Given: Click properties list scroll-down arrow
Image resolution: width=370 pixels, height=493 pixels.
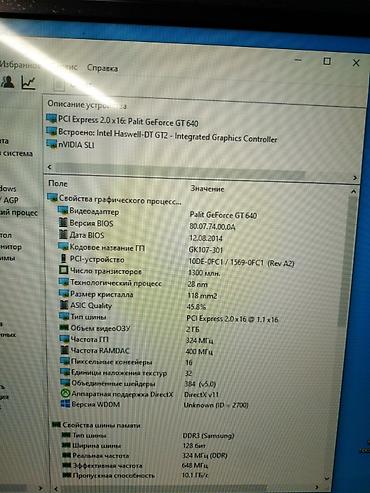Looking at the screenshot, I should pos(327,478).
